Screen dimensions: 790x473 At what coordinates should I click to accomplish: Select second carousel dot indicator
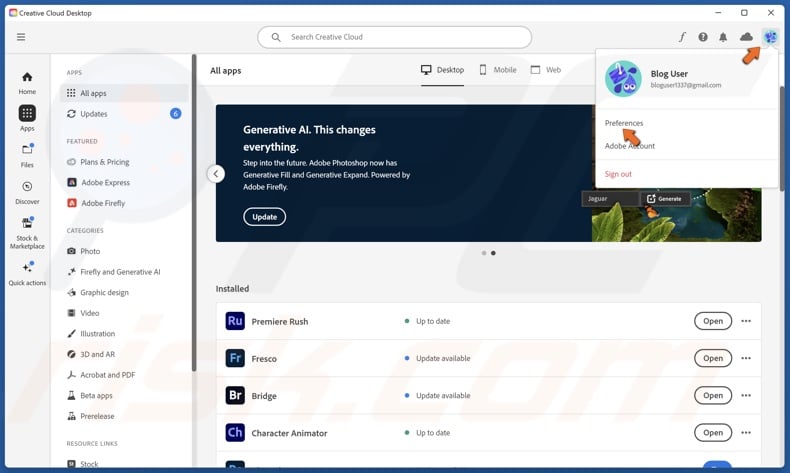click(493, 253)
